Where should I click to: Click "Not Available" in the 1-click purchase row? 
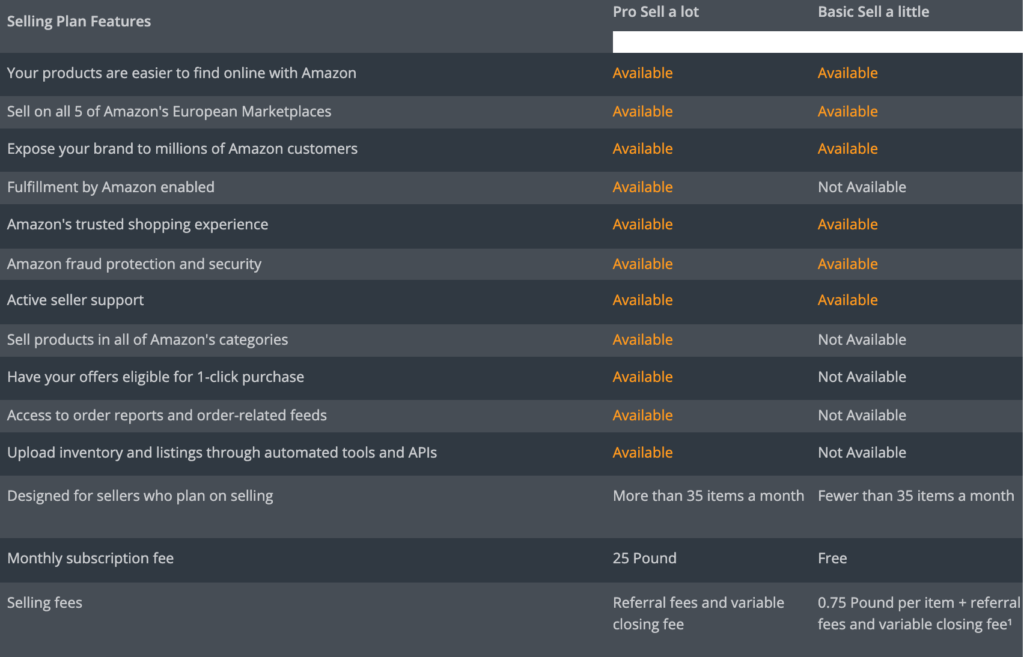(862, 377)
